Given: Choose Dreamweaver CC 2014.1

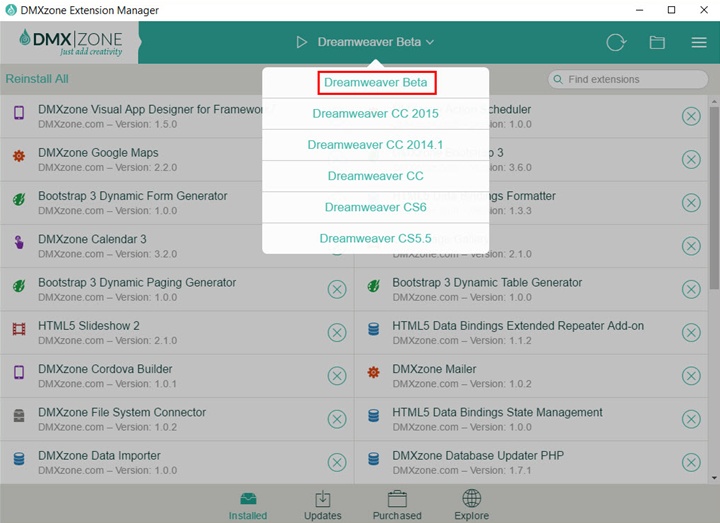Looking at the screenshot, I should click(376, 145).
